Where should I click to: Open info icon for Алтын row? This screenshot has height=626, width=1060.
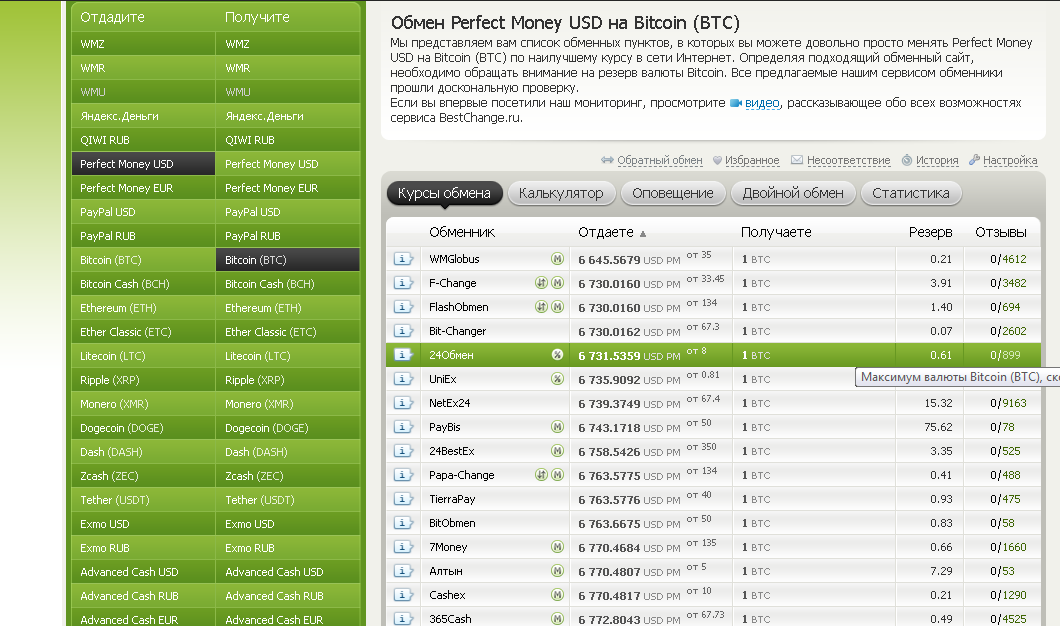click(x=403, y=571)
